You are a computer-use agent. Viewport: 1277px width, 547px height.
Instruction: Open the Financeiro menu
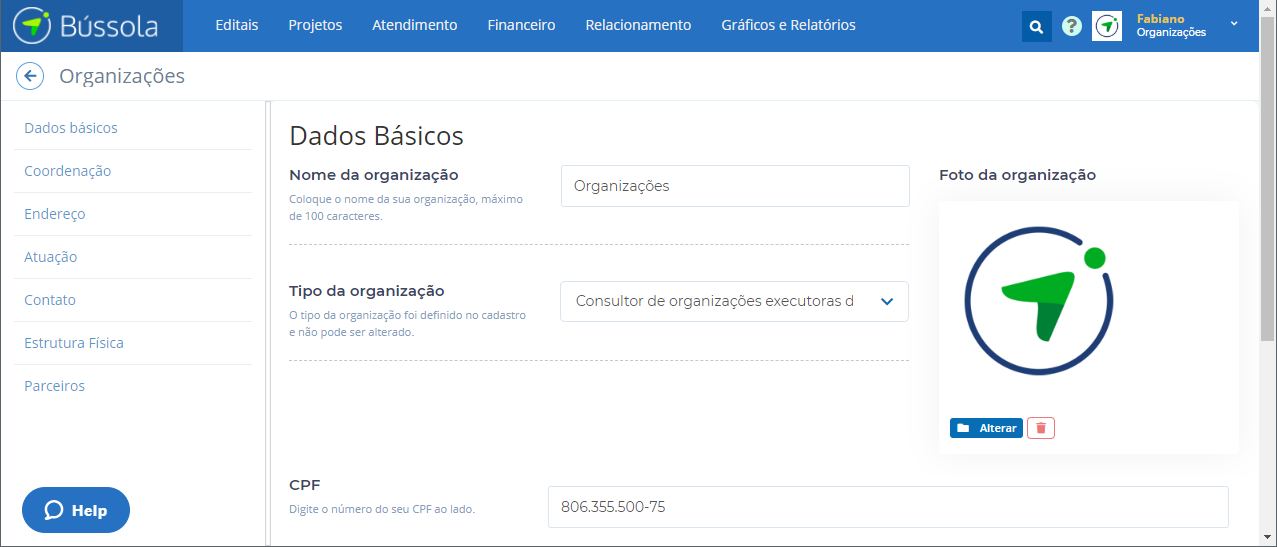pos(522,26)
